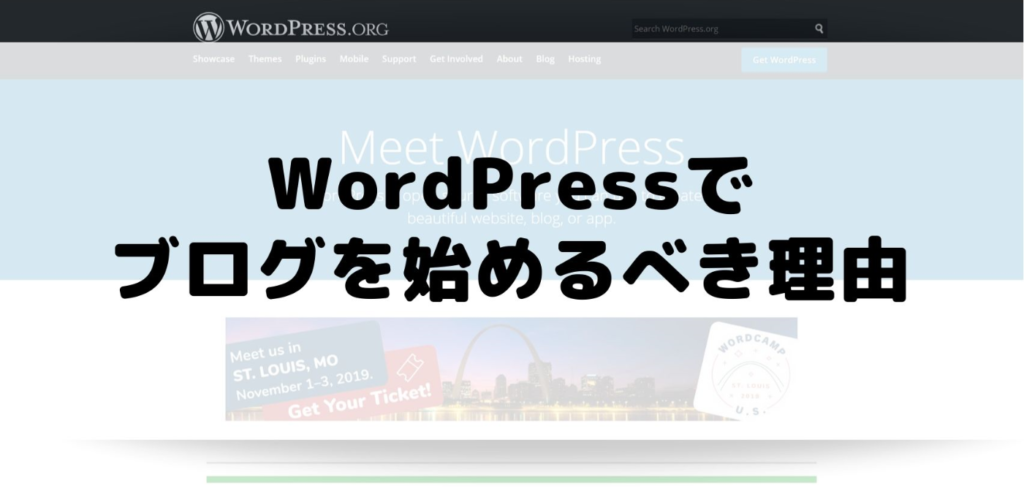1024x494 pixels.
Task: Open the Support menu item
Action: click(399, 59)
